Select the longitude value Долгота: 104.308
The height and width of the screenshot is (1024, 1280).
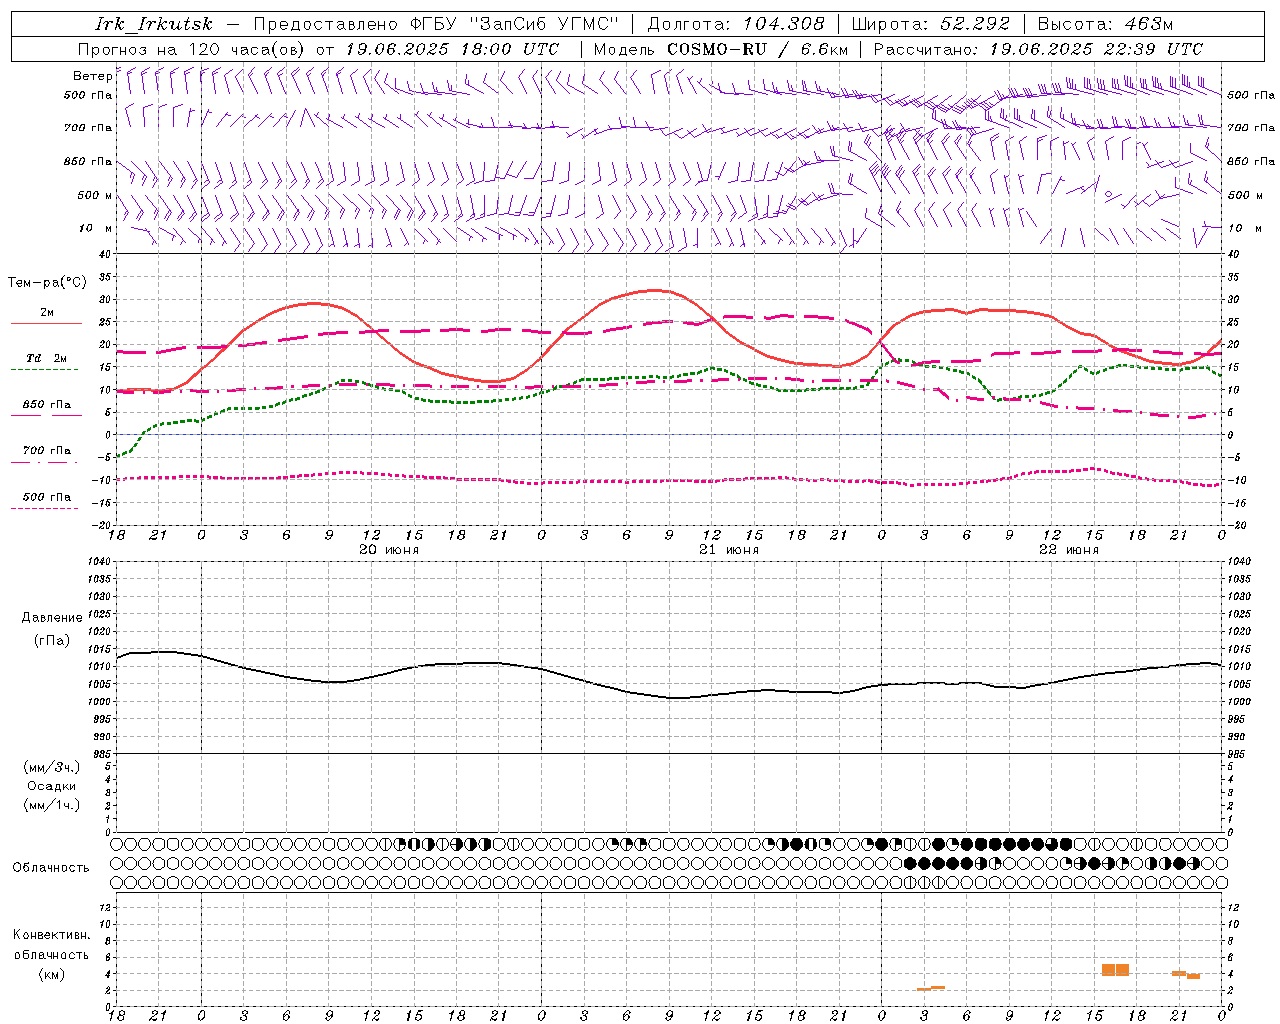pos(736,24)
